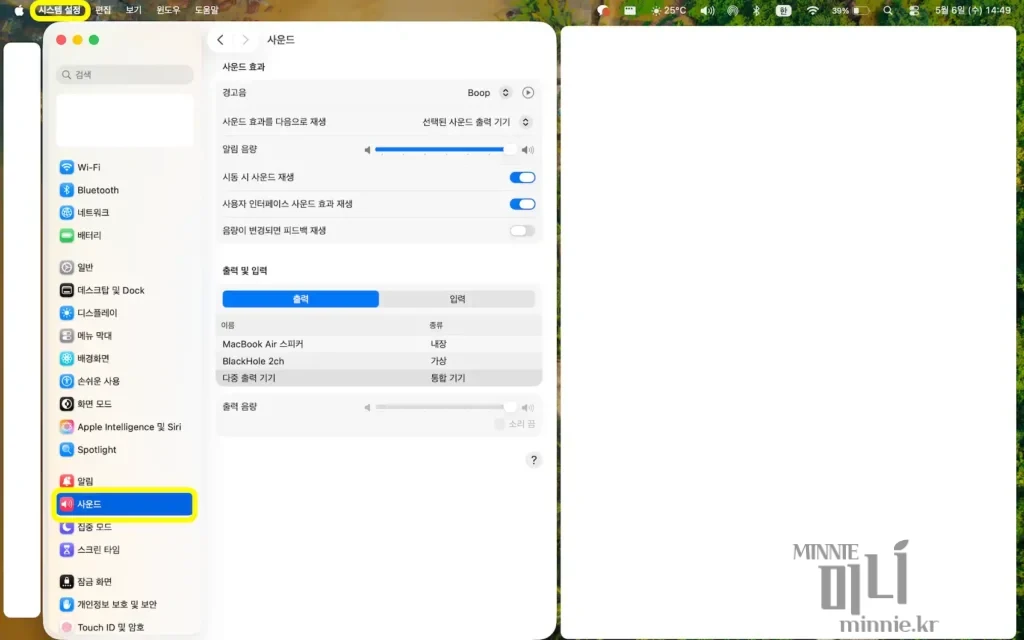This screenshot has width=1024, height=640.
Task: Open the 도움말 menu
Action: (206, 10)
